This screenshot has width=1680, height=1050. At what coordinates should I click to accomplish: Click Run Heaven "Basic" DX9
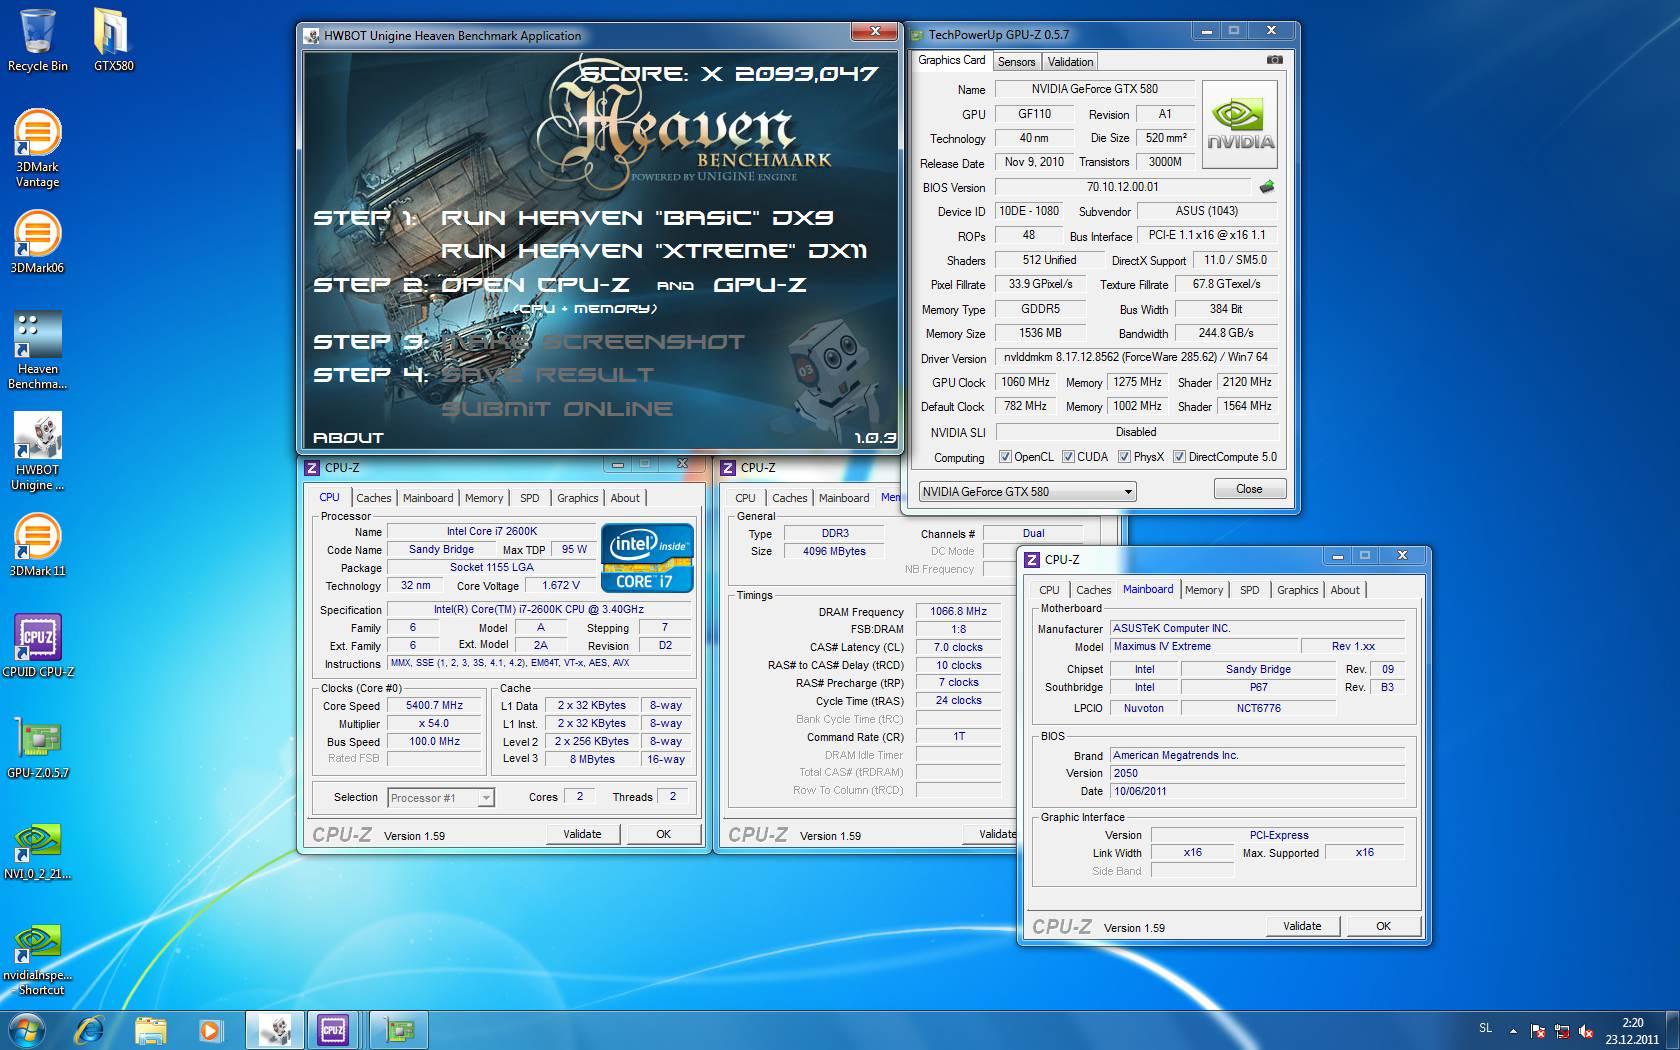point(637,218)
